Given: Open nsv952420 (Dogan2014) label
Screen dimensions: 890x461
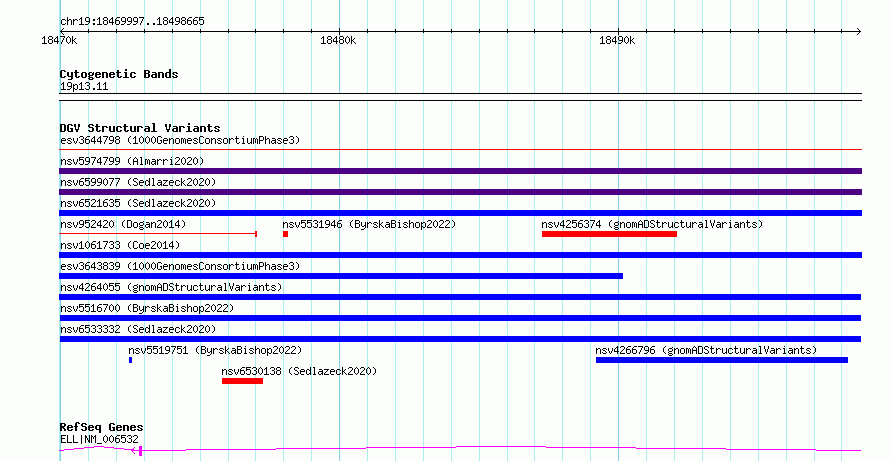Looking at the screenshot, I should click(x=123, y=224).
